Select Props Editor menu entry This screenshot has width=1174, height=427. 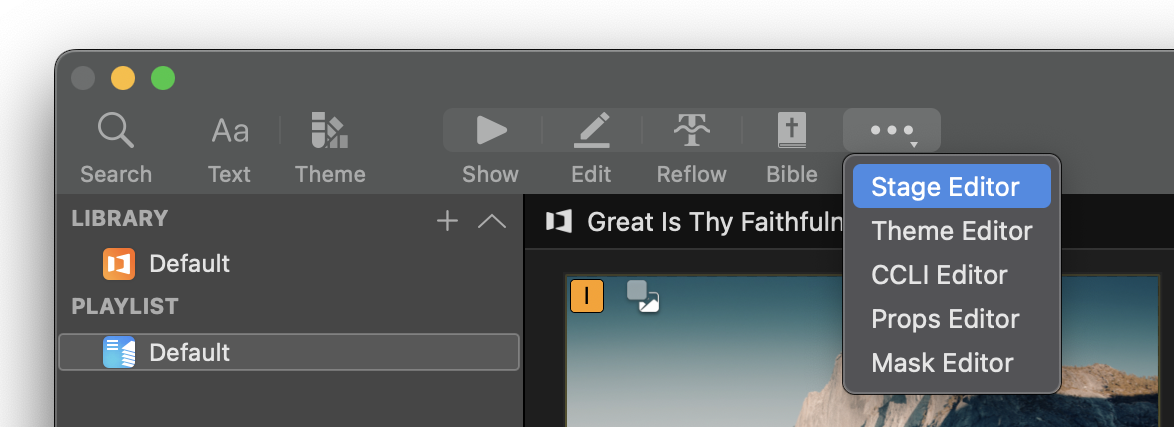tap(945, 319)
